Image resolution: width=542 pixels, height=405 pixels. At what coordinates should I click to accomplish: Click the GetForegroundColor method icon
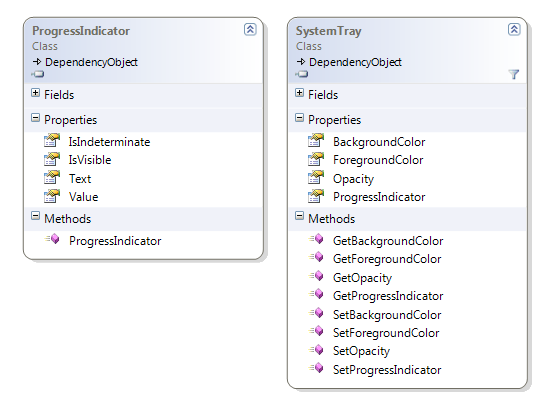point(316,257)
